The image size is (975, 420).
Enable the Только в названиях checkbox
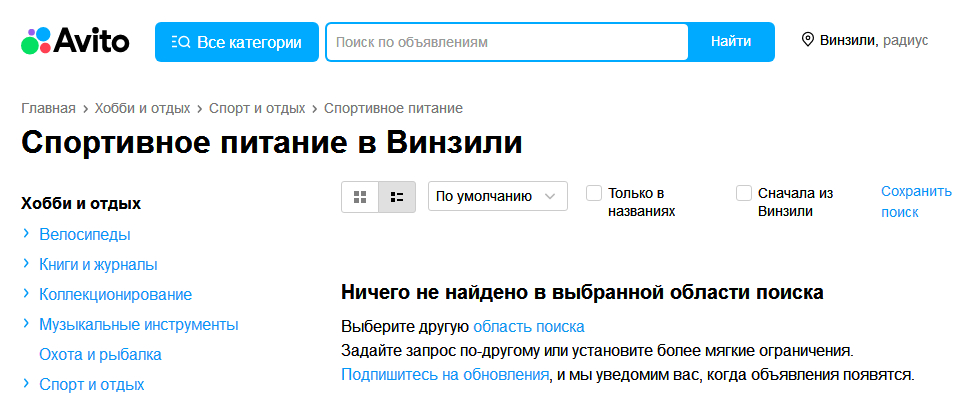pyautogui.click(x=594, y=193)
